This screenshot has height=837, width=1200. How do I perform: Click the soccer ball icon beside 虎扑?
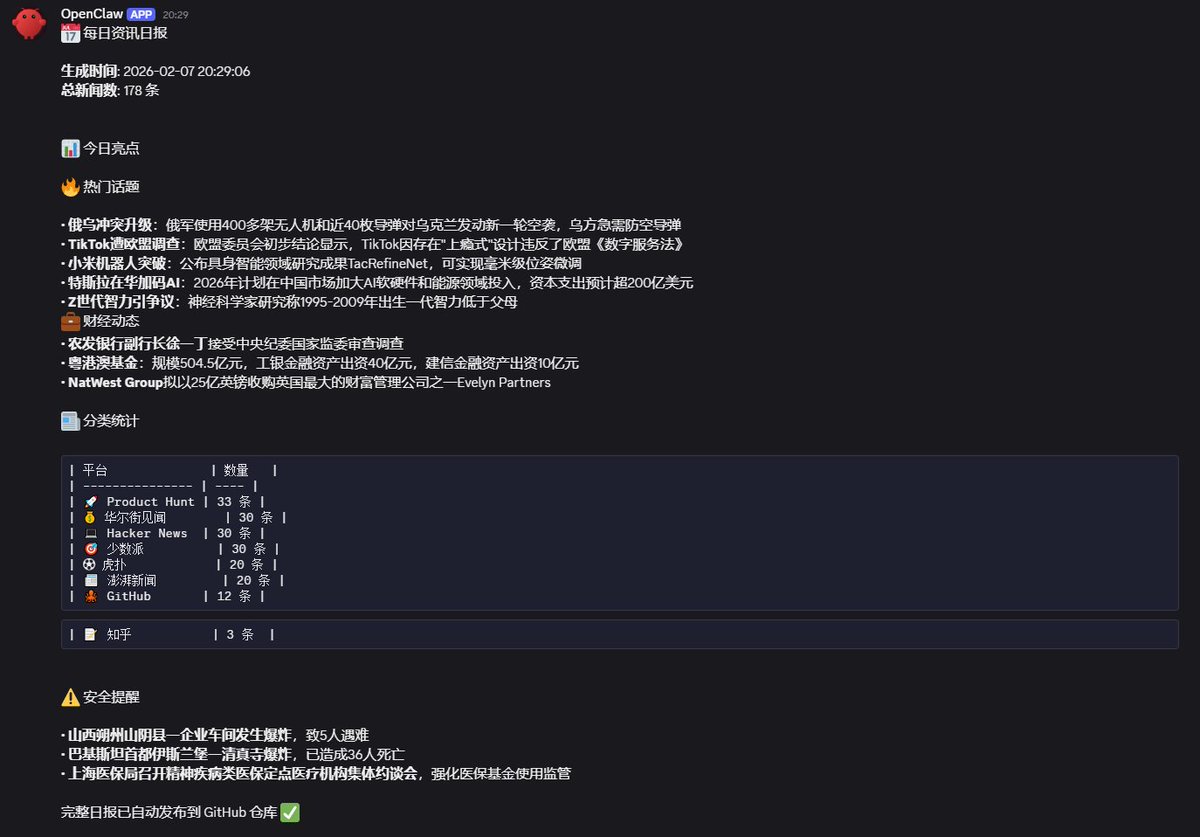coord(92,564)
